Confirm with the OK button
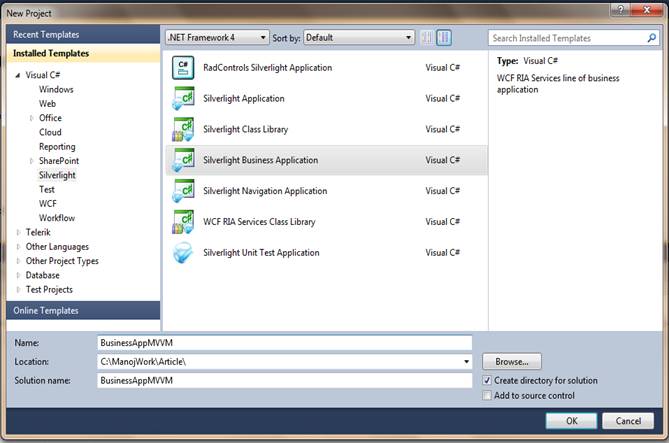Viewport: 669px width, 443px height. click(x=571, y=421)
